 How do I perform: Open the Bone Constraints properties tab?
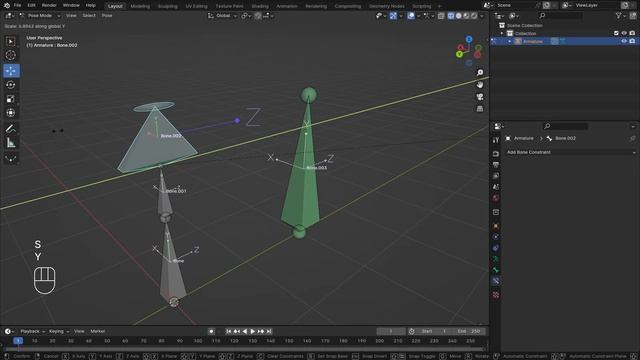point(496,281)
